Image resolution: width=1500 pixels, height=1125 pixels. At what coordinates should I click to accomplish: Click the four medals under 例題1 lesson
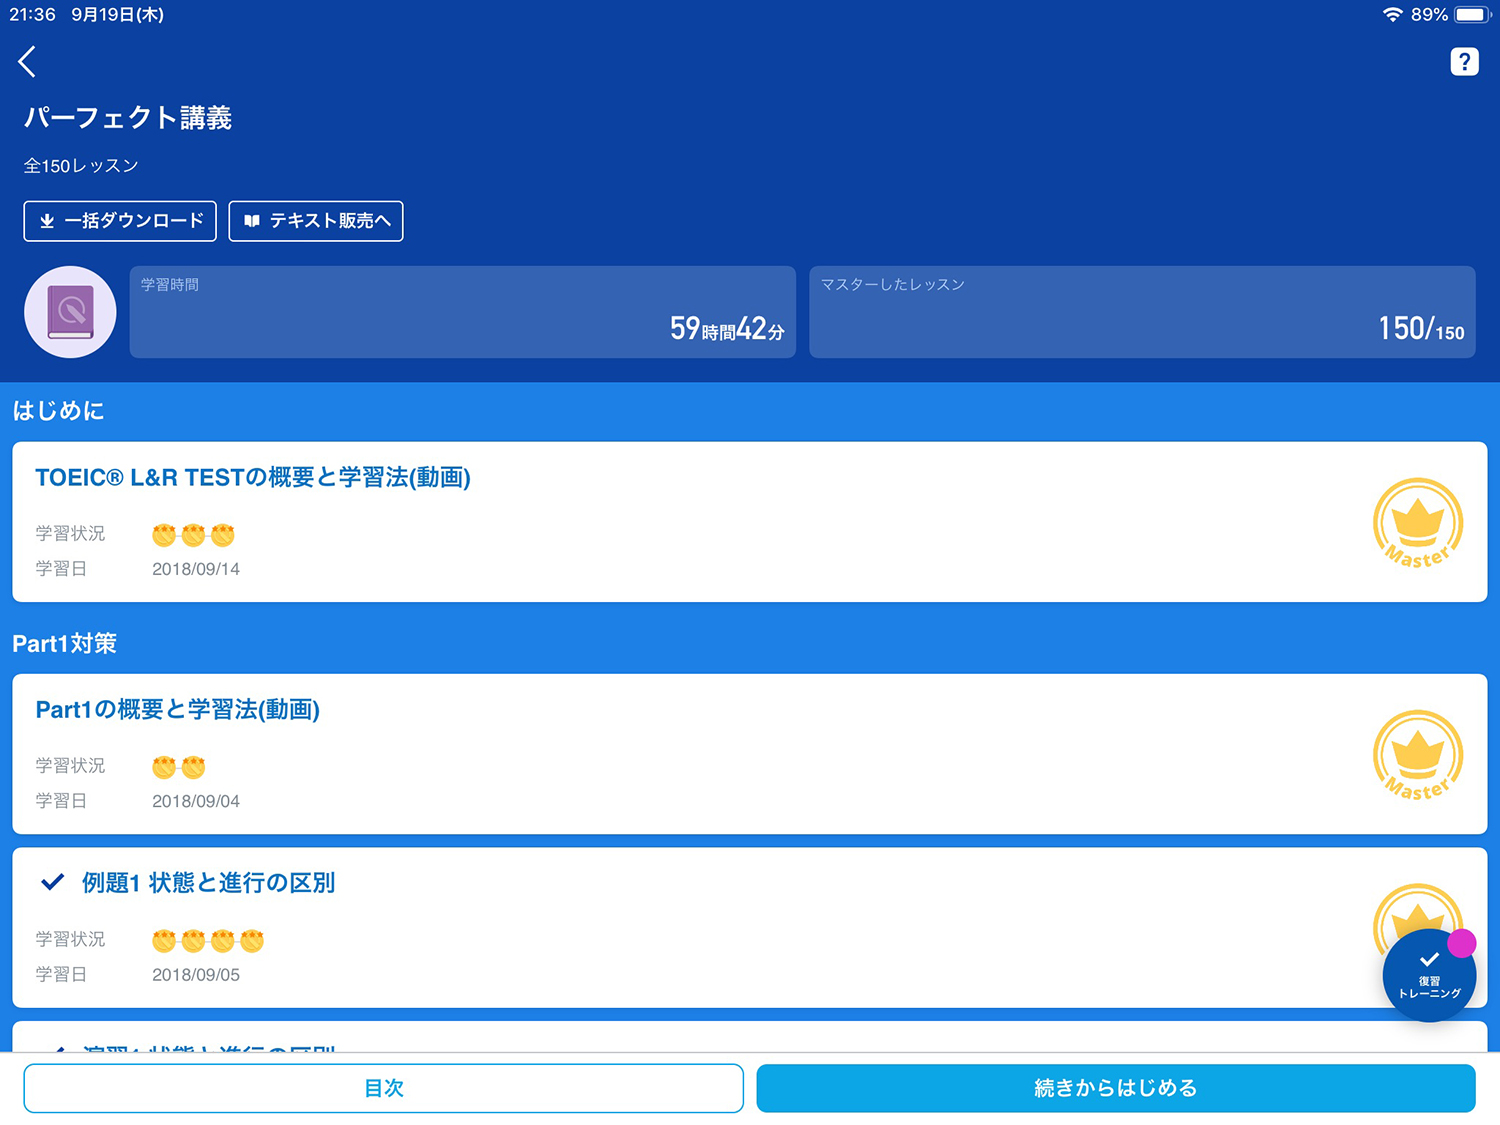tap(208, 940)
